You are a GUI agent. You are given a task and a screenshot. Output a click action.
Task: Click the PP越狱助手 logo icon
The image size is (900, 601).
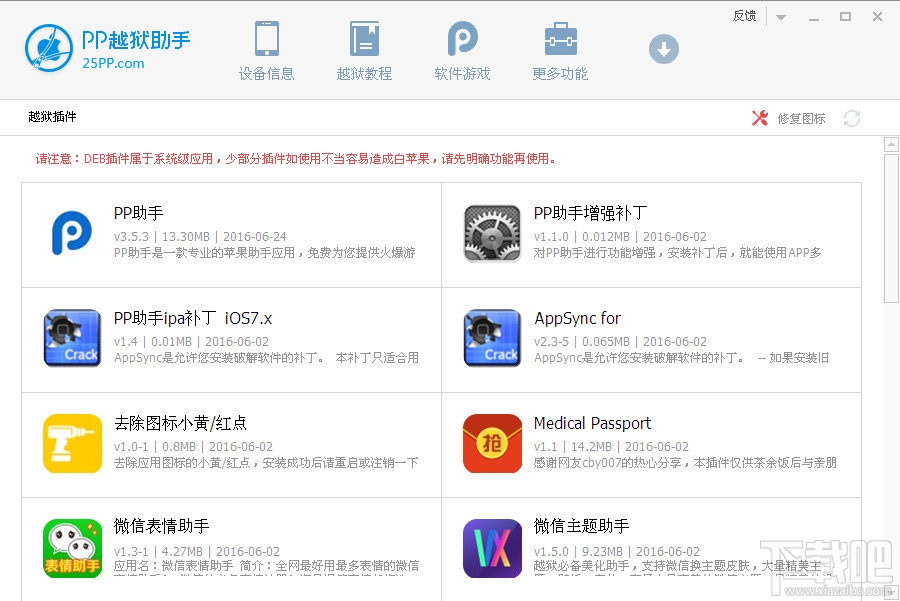49,48
